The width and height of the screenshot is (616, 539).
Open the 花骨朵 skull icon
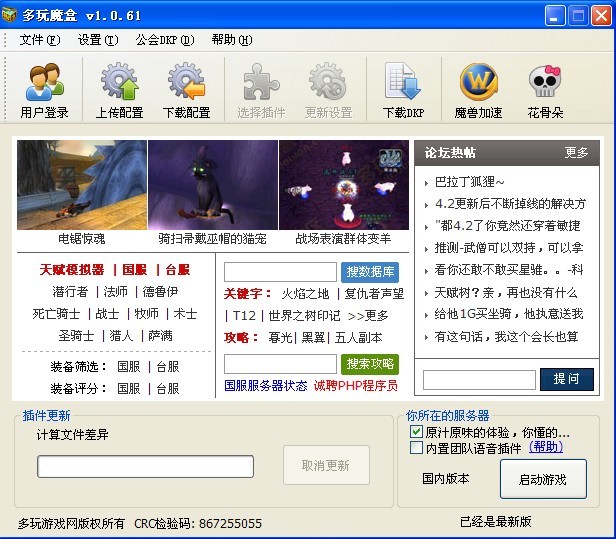click(x=545, y=81)
